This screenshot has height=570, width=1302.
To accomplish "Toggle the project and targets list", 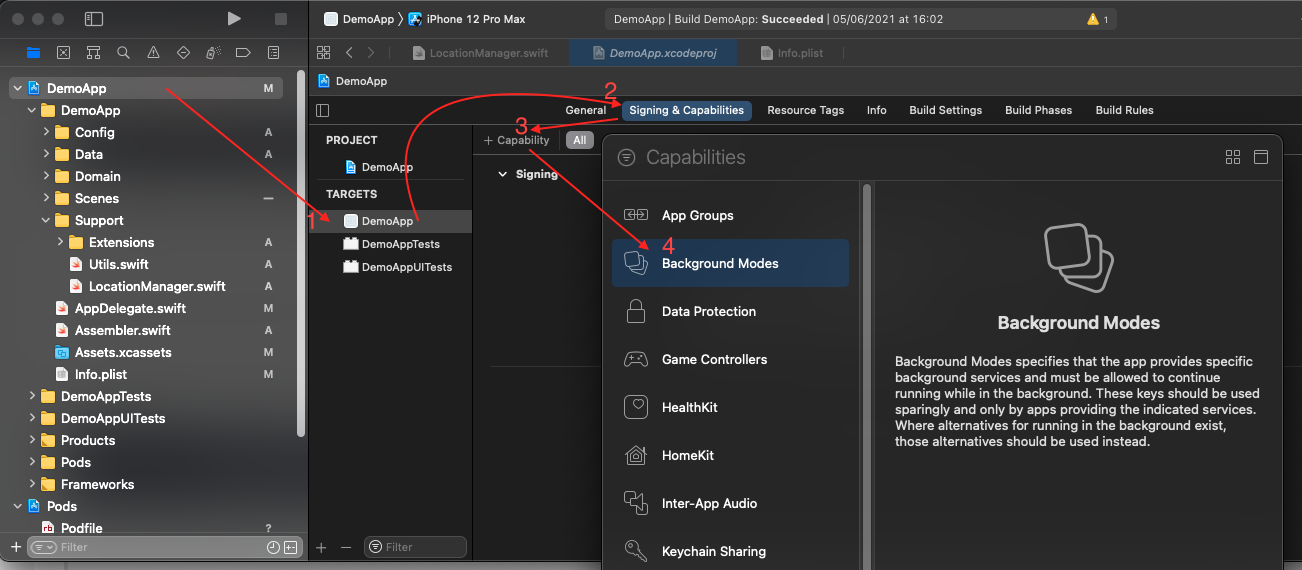I will (x=322, y=110).
